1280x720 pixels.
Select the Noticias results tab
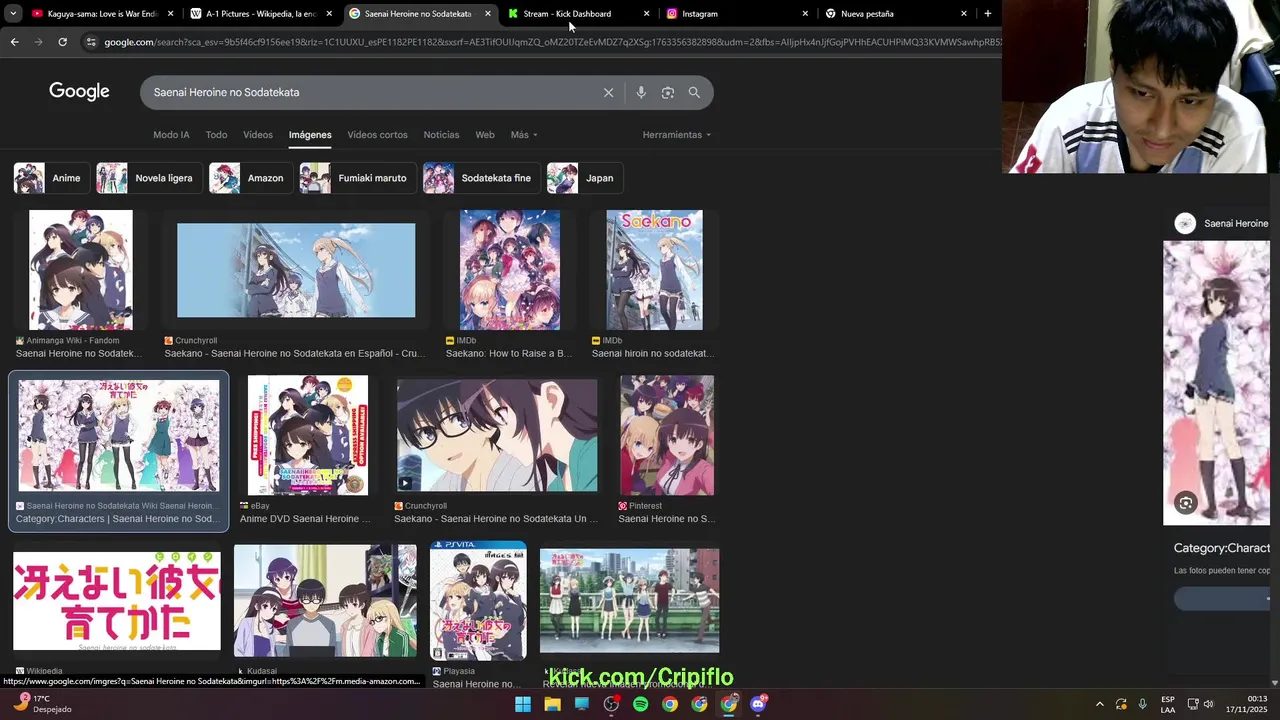point(441,135)
